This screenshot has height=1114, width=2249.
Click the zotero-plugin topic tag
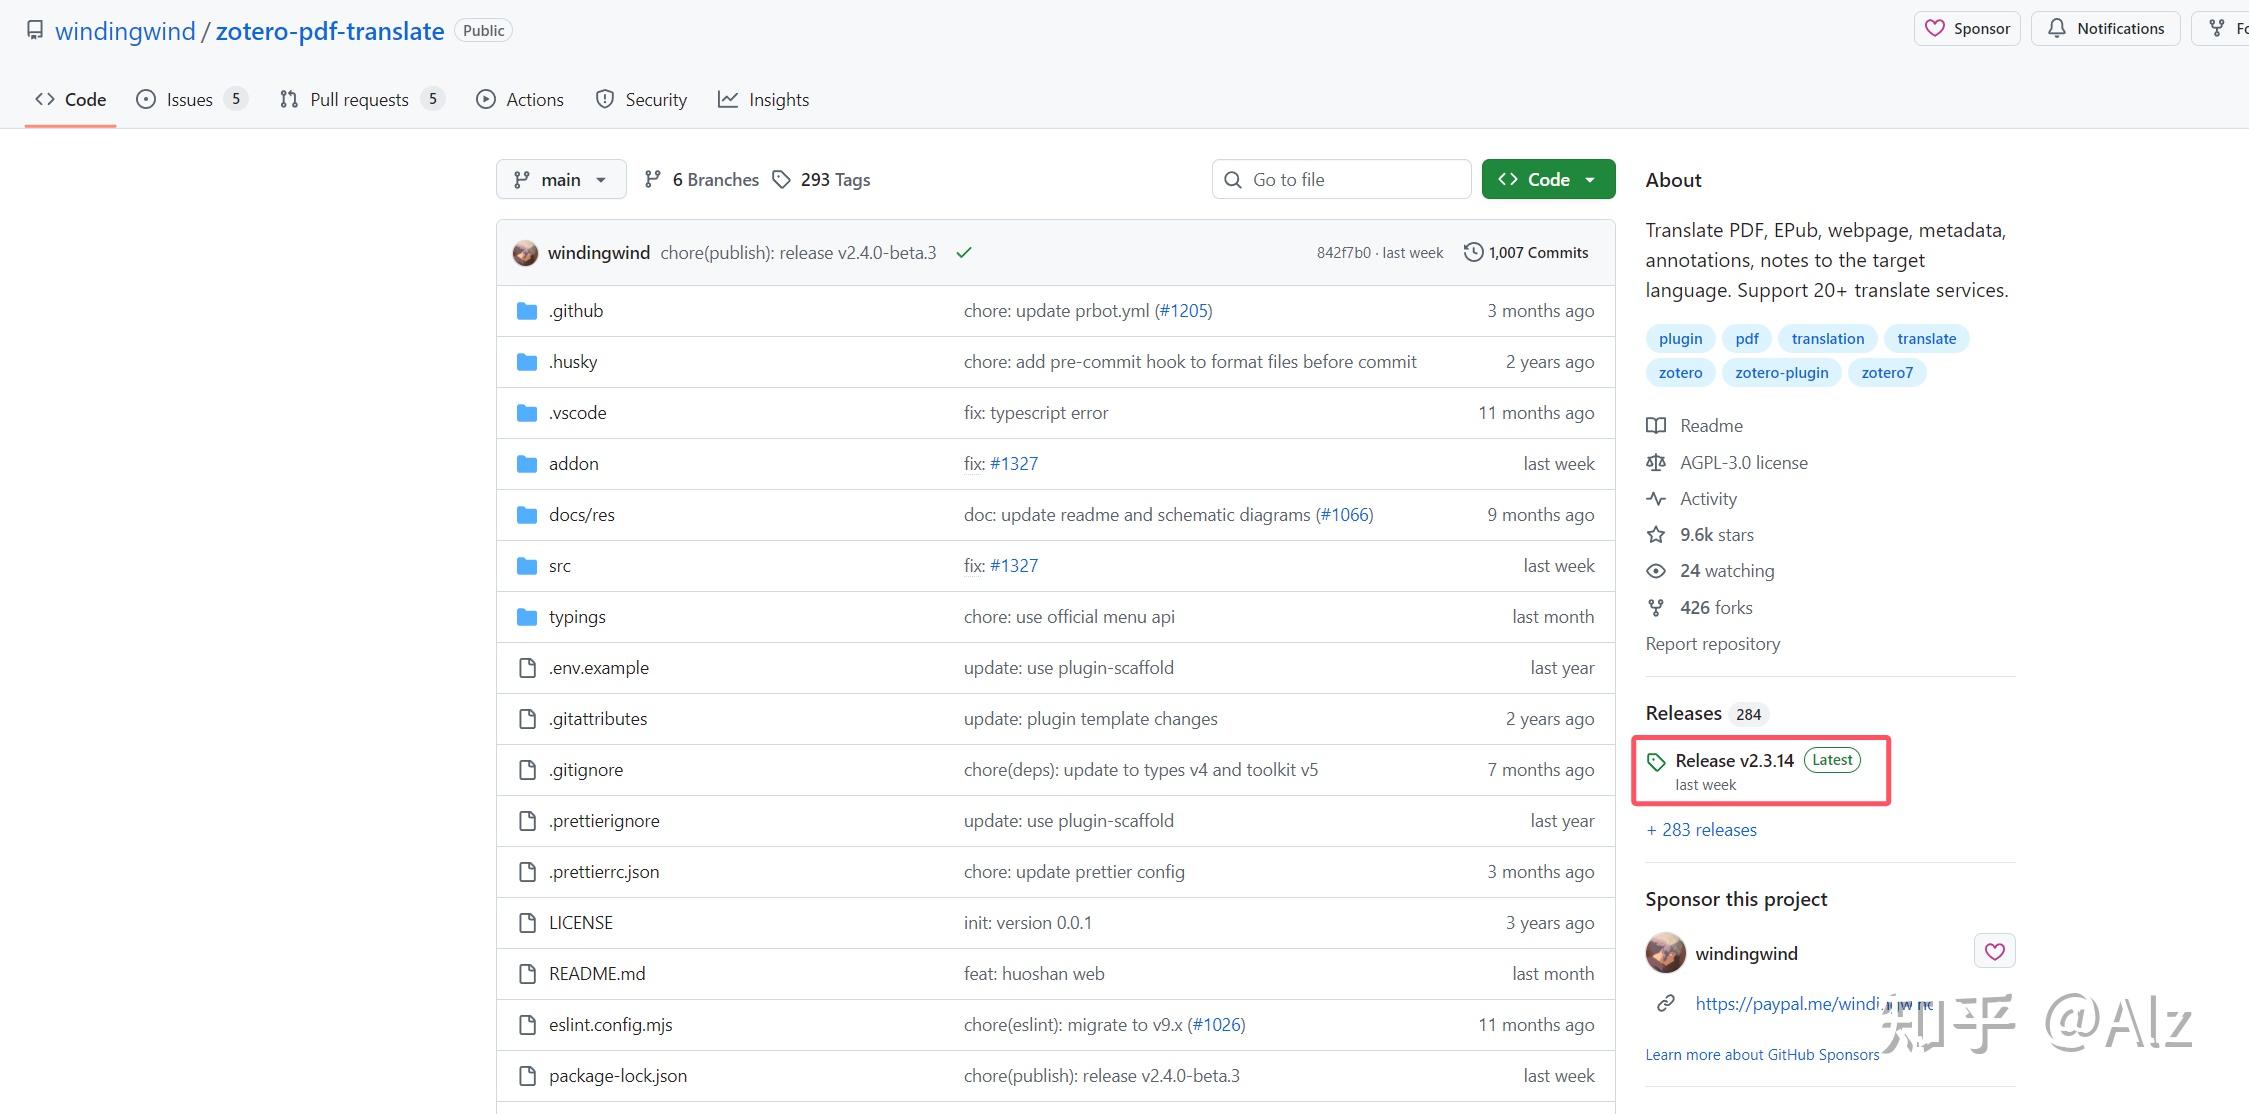click(x=1781, y=373)
